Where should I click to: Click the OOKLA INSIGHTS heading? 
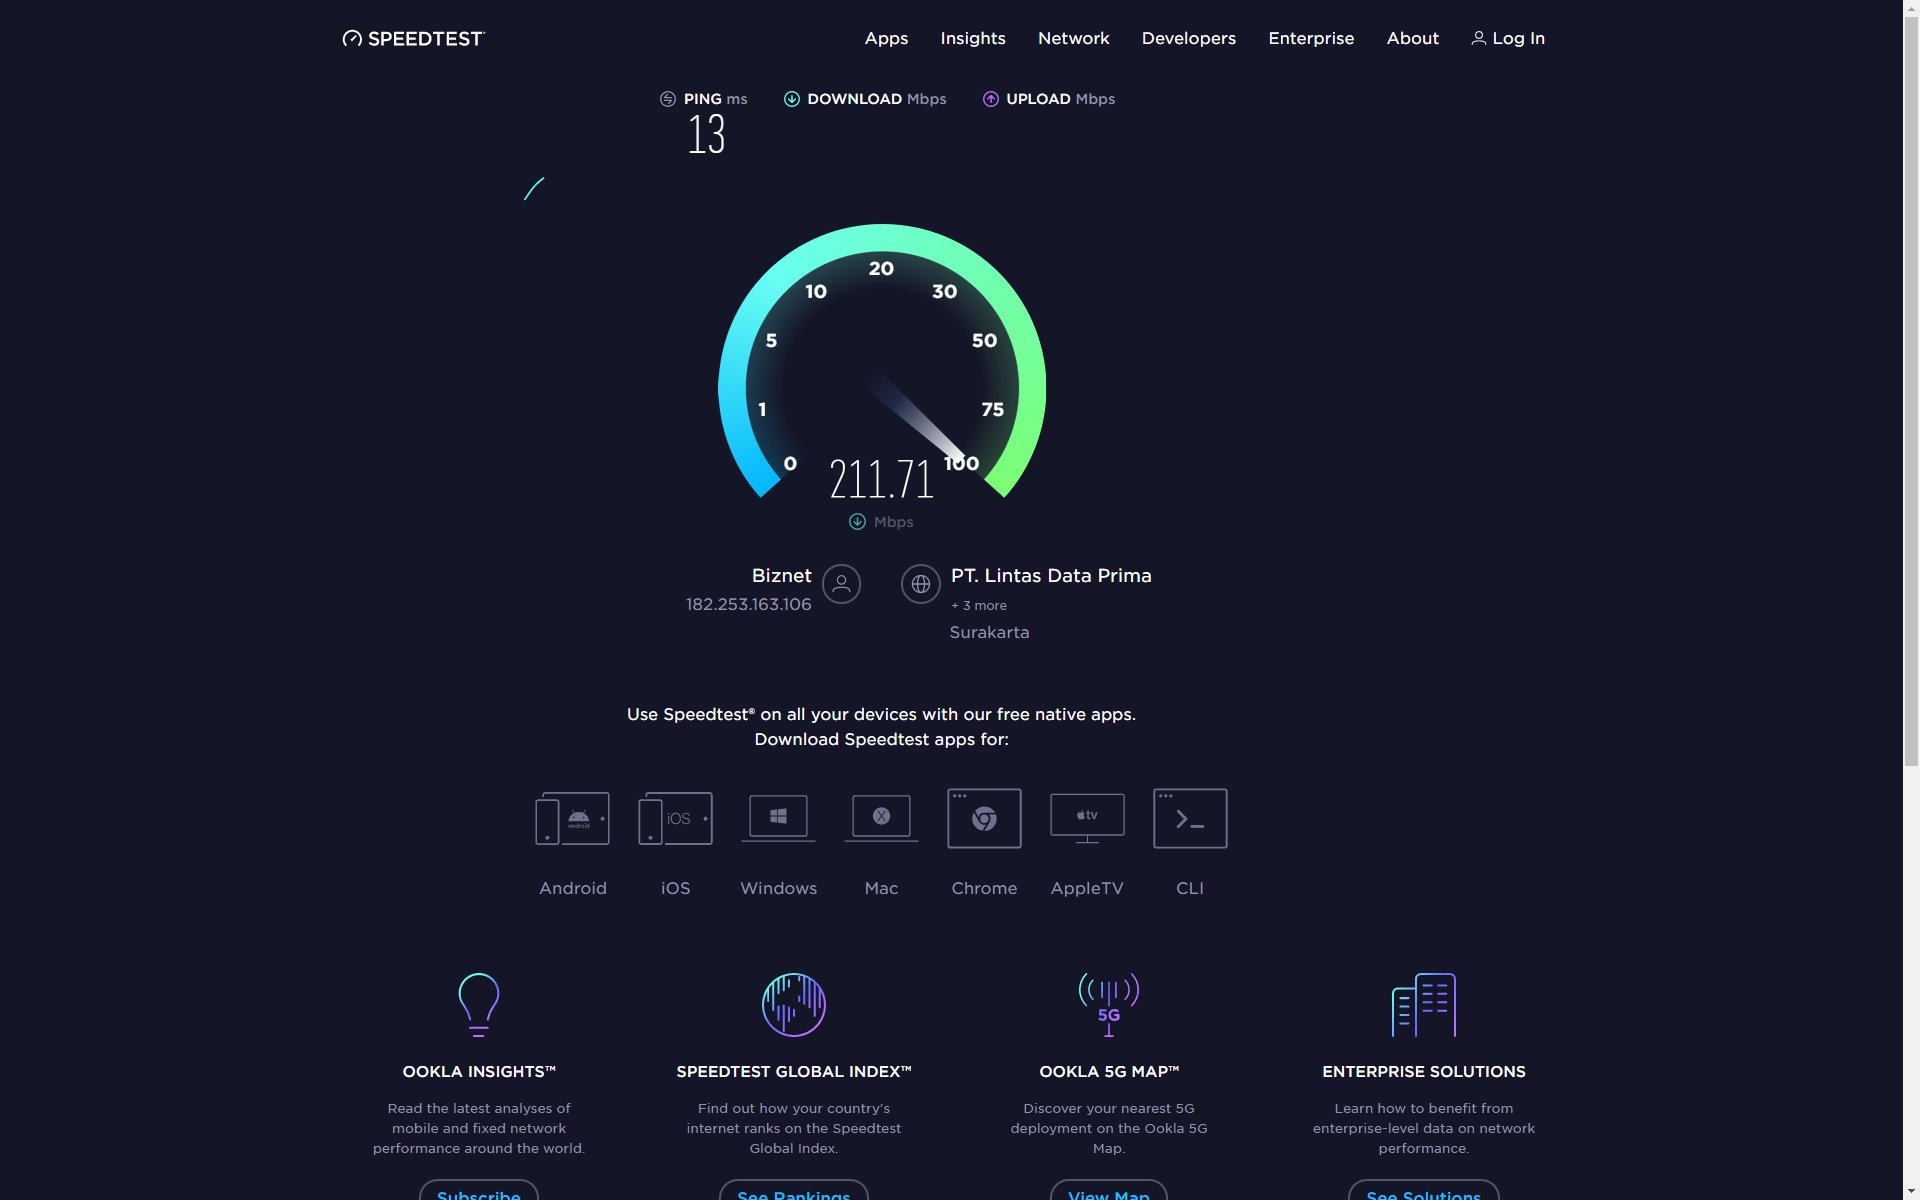pyautogui.click(x=479, y=1072)
